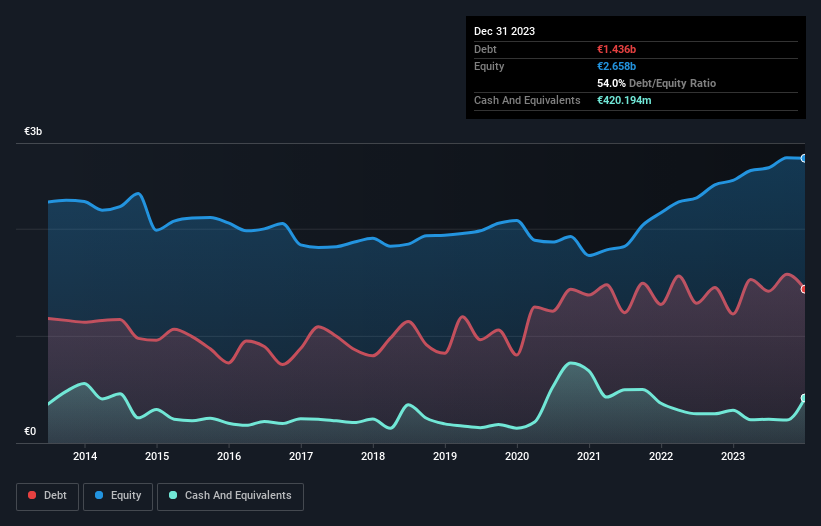Click the Debt row label in tooltip
This screenshot has width=821, height=526.
(485, 49)
